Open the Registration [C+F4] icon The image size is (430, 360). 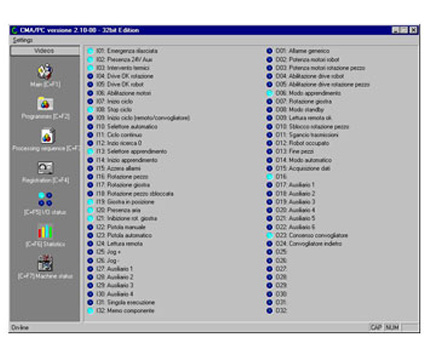45,168
